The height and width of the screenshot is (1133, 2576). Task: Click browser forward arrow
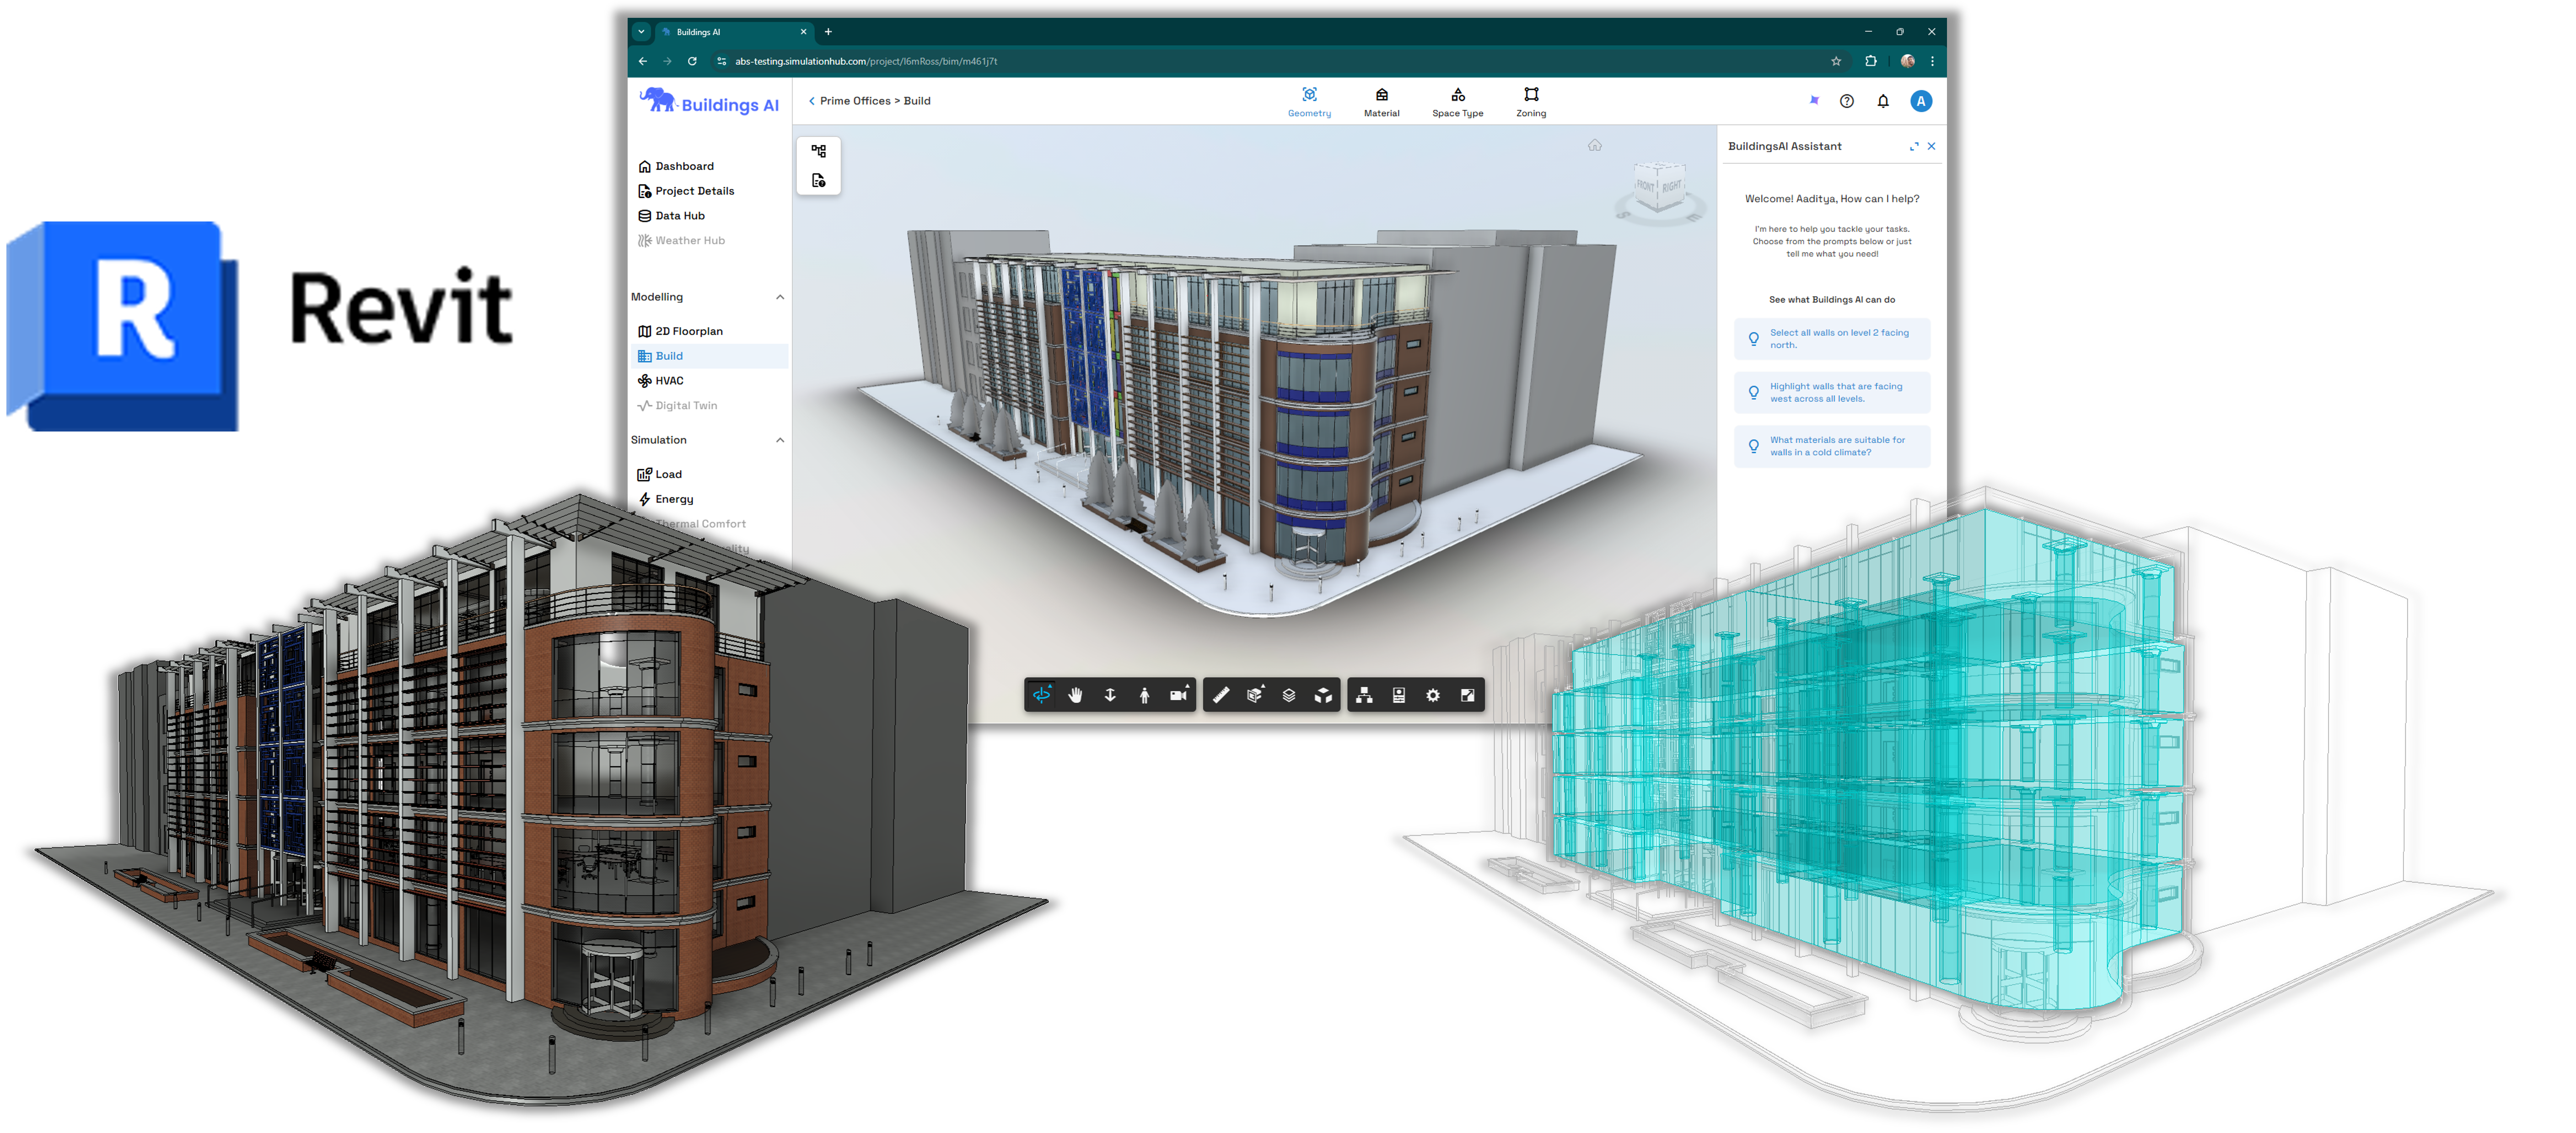pyautogui.click(x=667, y=61)
